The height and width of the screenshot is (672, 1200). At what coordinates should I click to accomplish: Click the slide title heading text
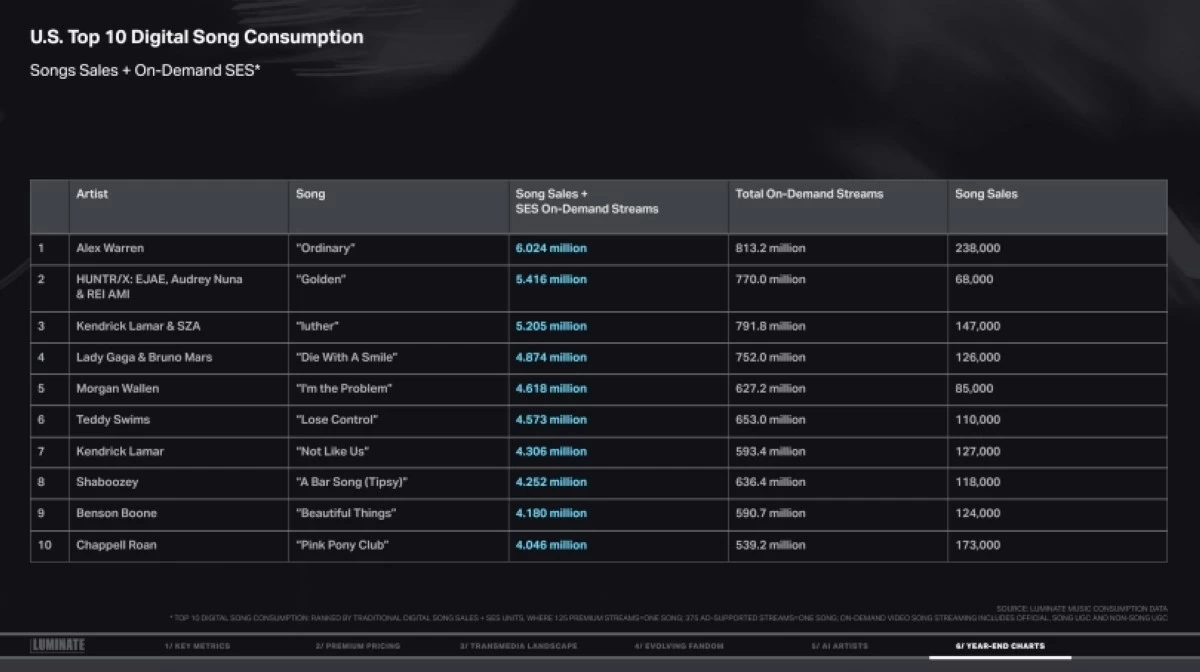(x=196, y=38)
